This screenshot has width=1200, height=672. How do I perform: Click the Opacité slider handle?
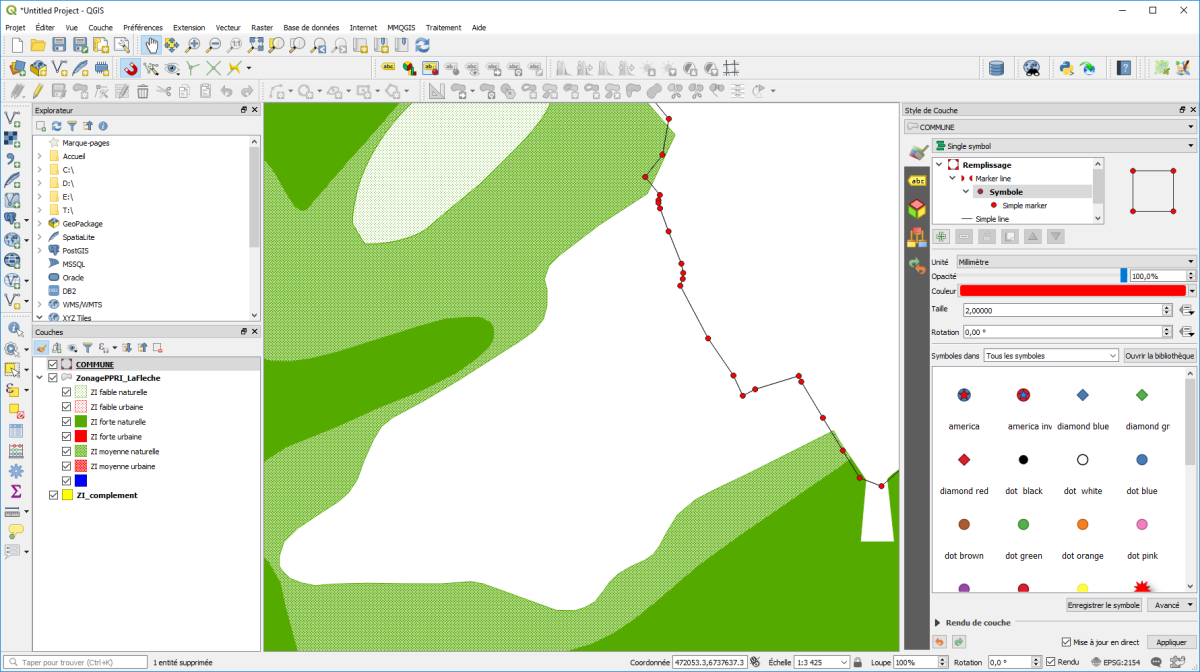[x=1124, y=275]
